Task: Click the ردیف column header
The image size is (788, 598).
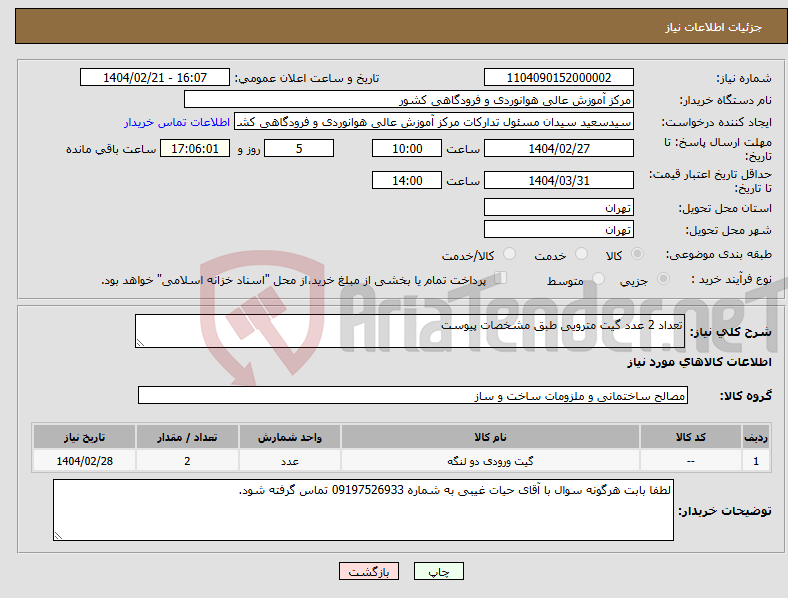Action: coord(756,437)
